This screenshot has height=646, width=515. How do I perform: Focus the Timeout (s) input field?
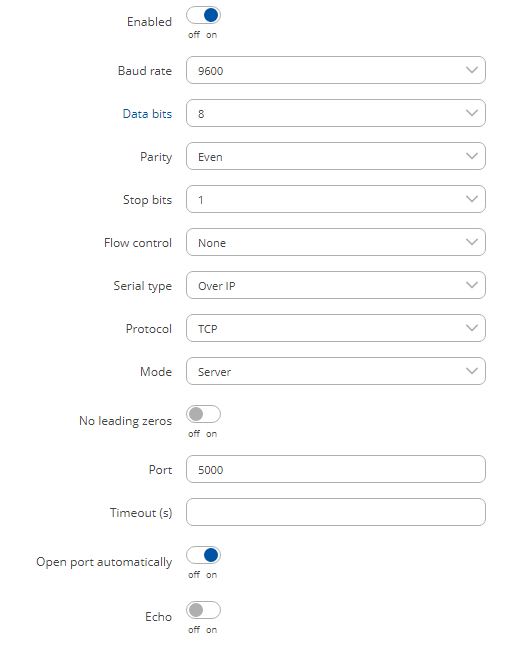(x=336, y=512)
